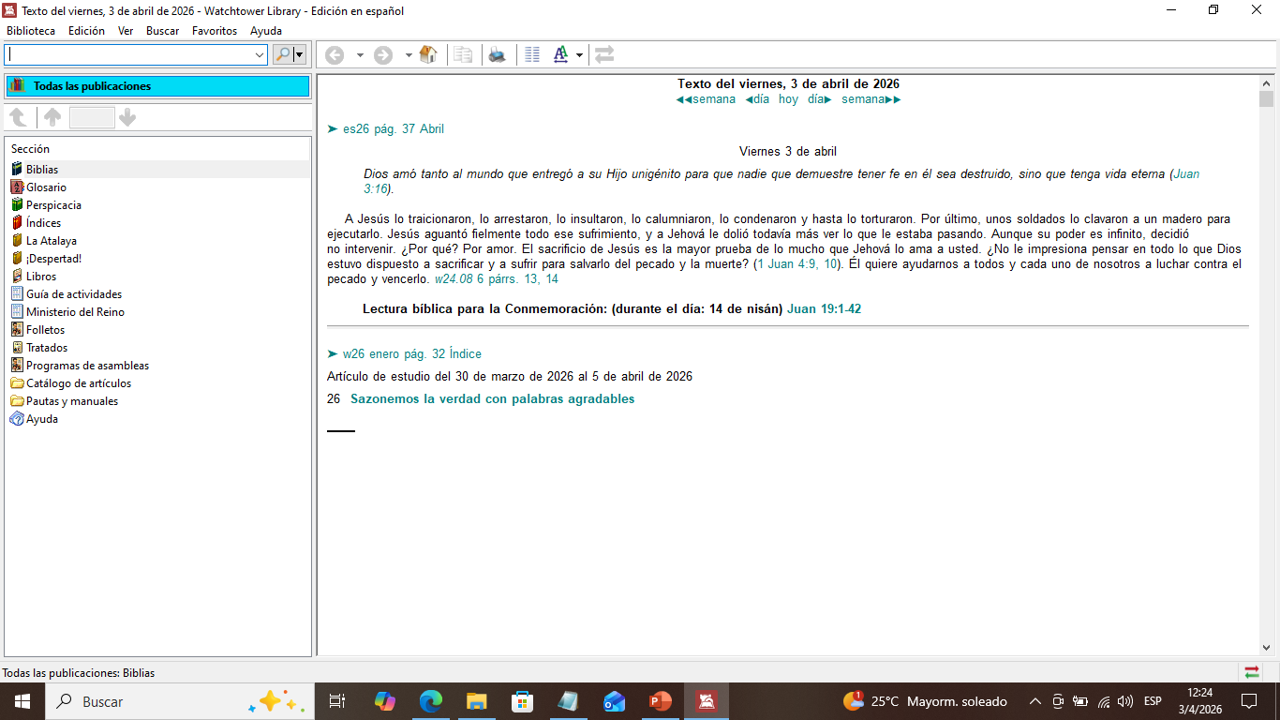Click the Print icon
1280x720 pixels.
pyautogui.click(x=497, y=55)
